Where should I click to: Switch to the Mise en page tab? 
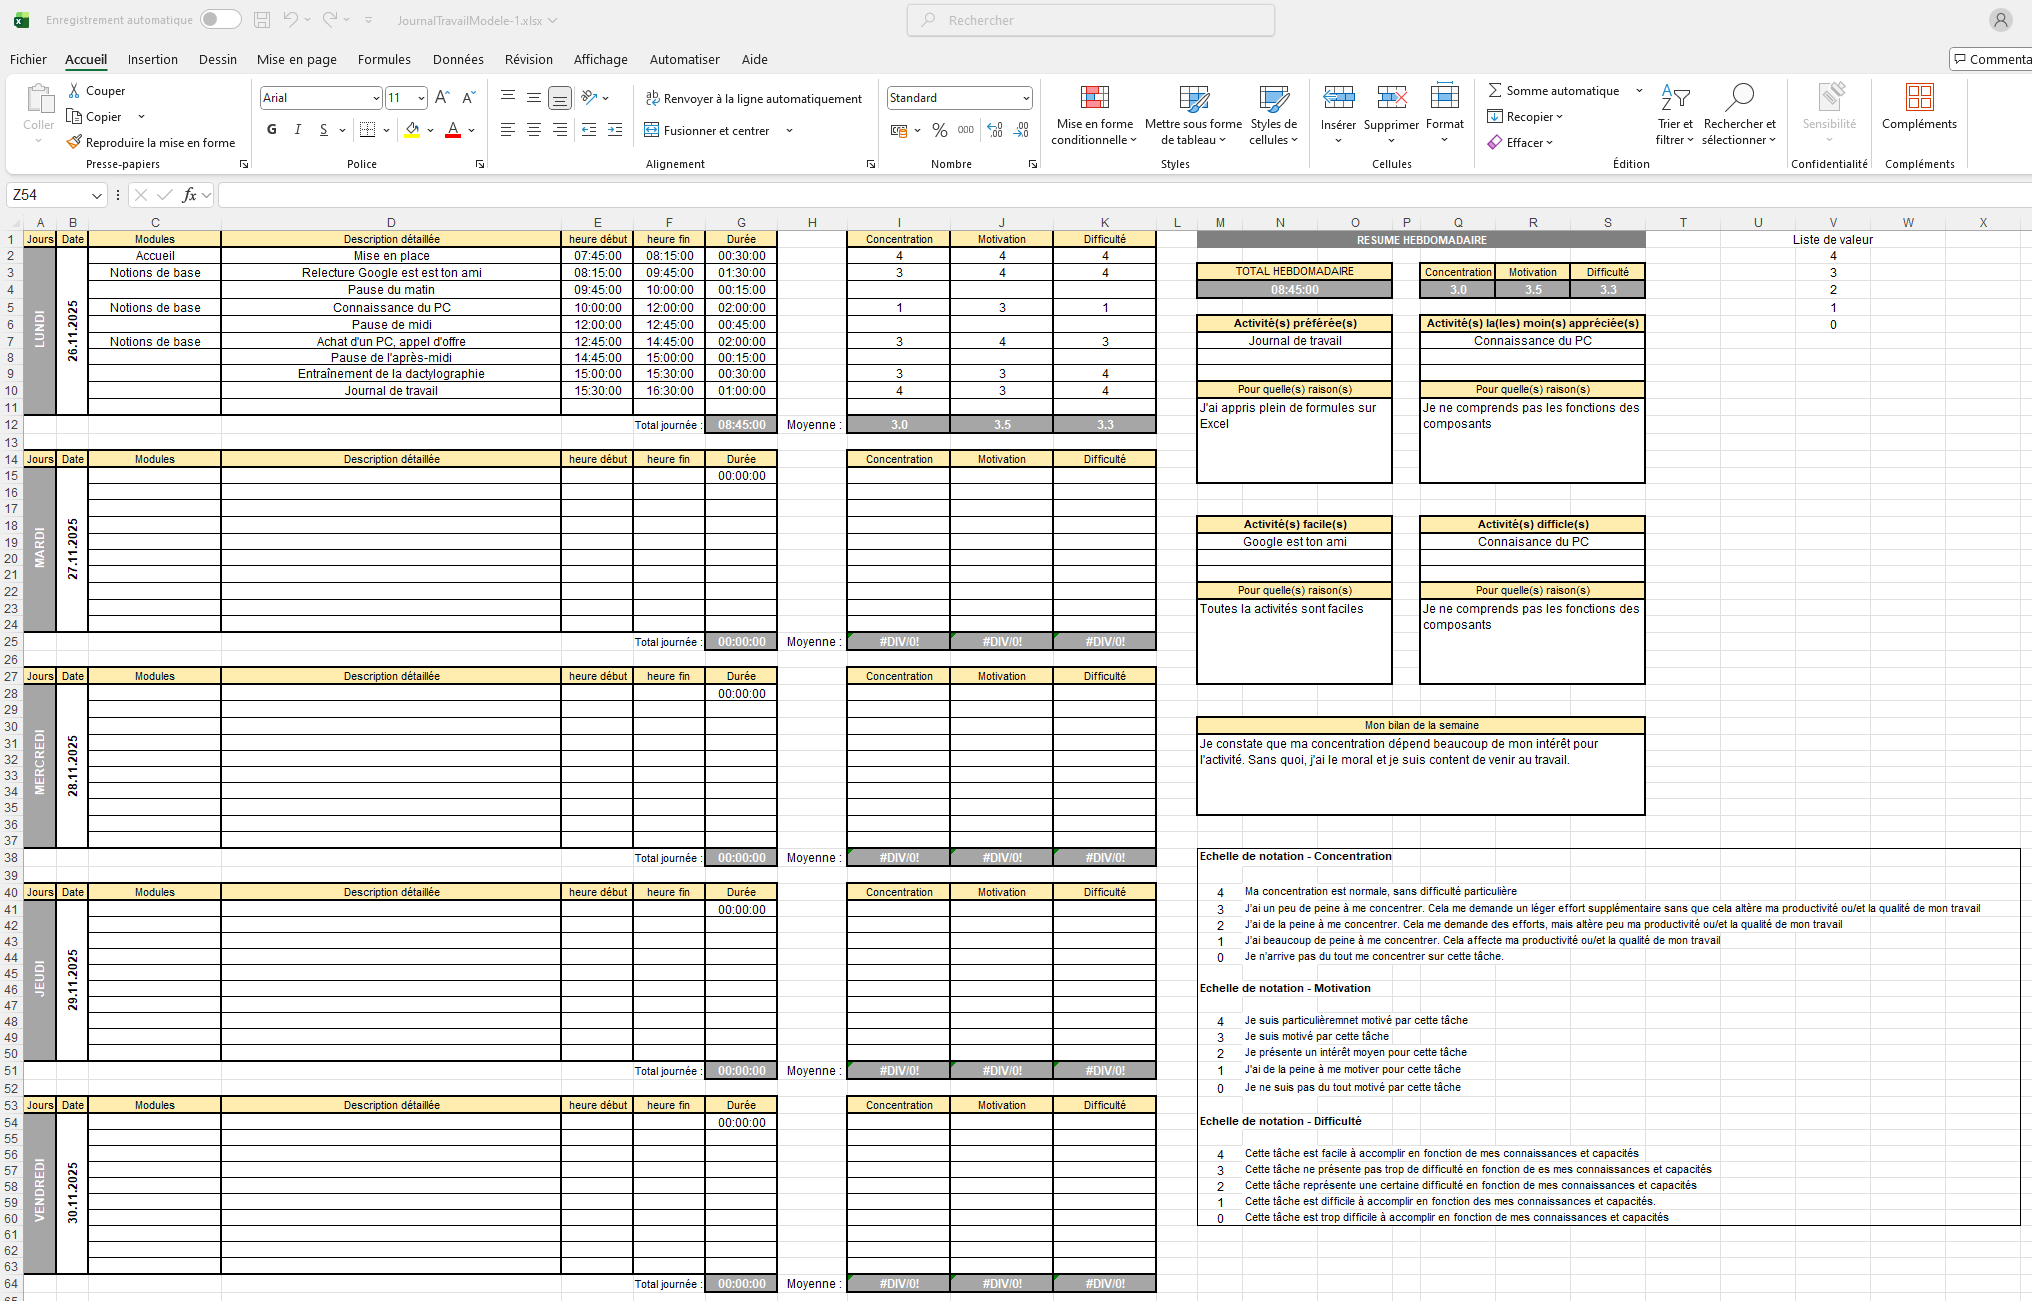296,59
